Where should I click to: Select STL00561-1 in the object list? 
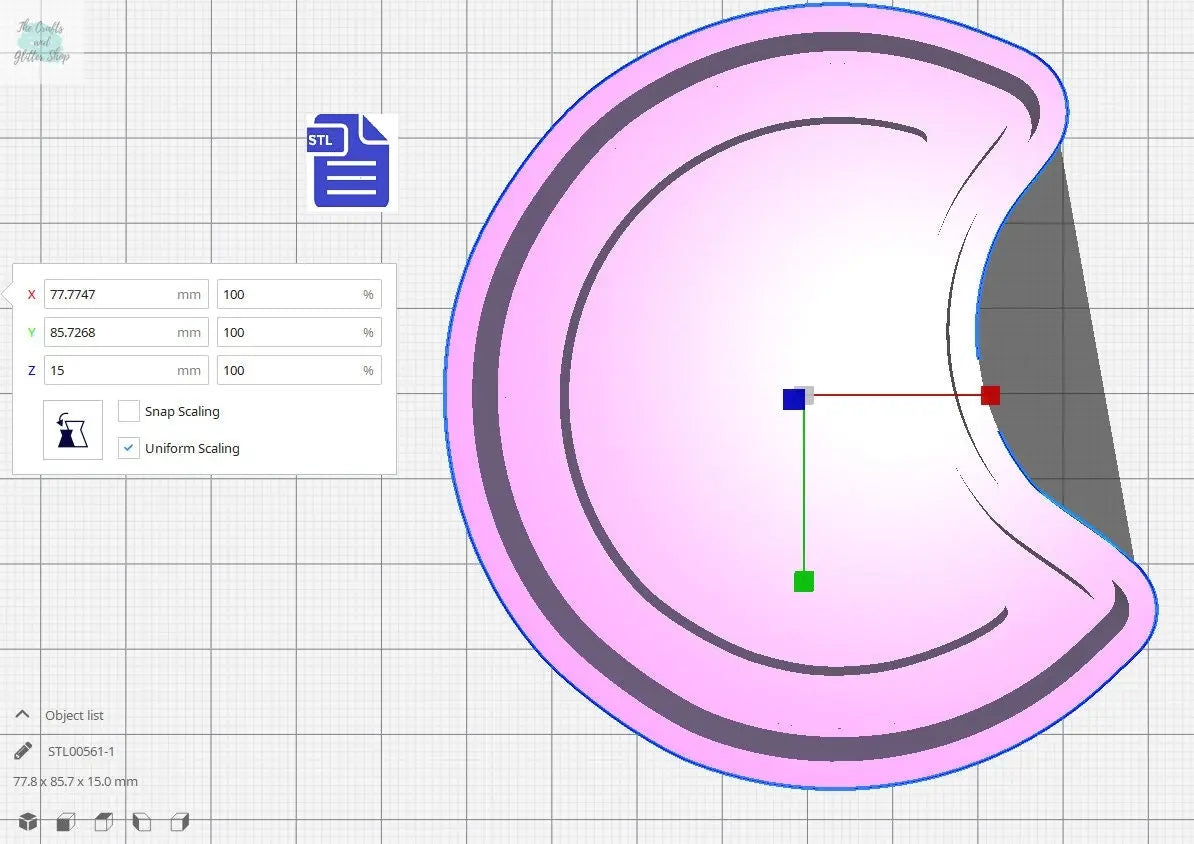pos(82,750)
